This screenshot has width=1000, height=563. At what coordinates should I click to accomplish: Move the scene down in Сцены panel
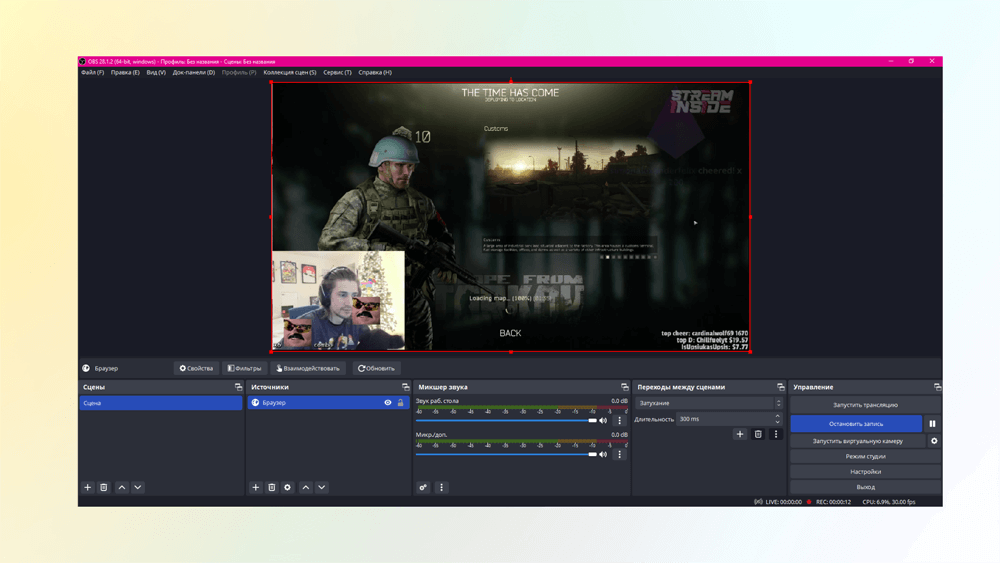click(x=138, y=487)
